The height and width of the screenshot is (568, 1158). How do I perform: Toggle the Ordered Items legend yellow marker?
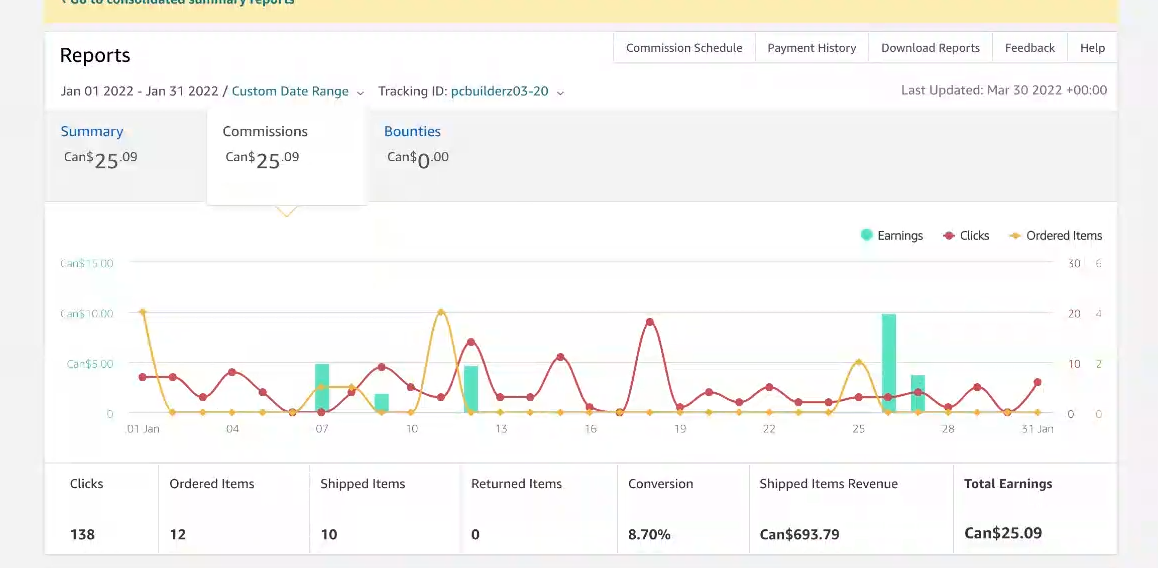(1015, 236)
